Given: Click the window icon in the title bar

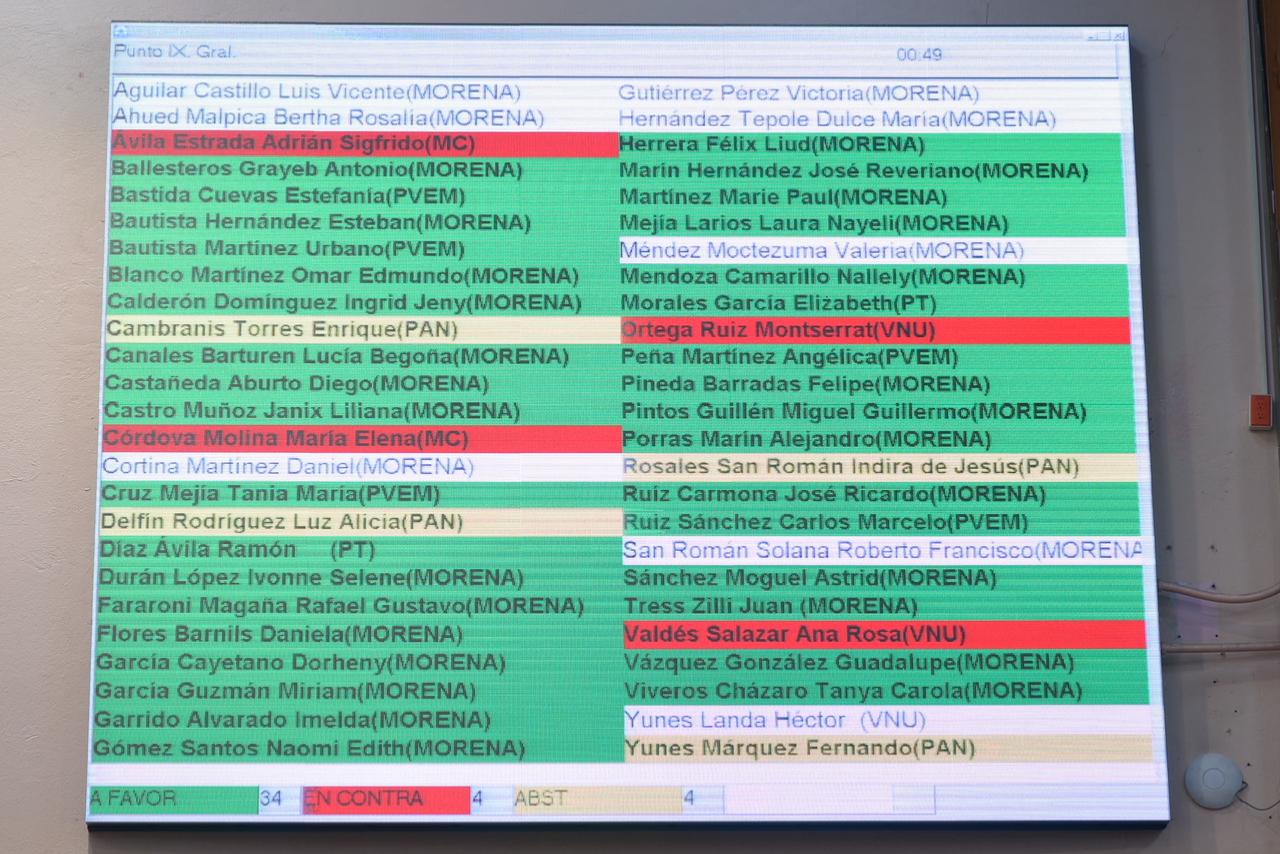Looking at the screenshot, I should (x=119, y=32).
